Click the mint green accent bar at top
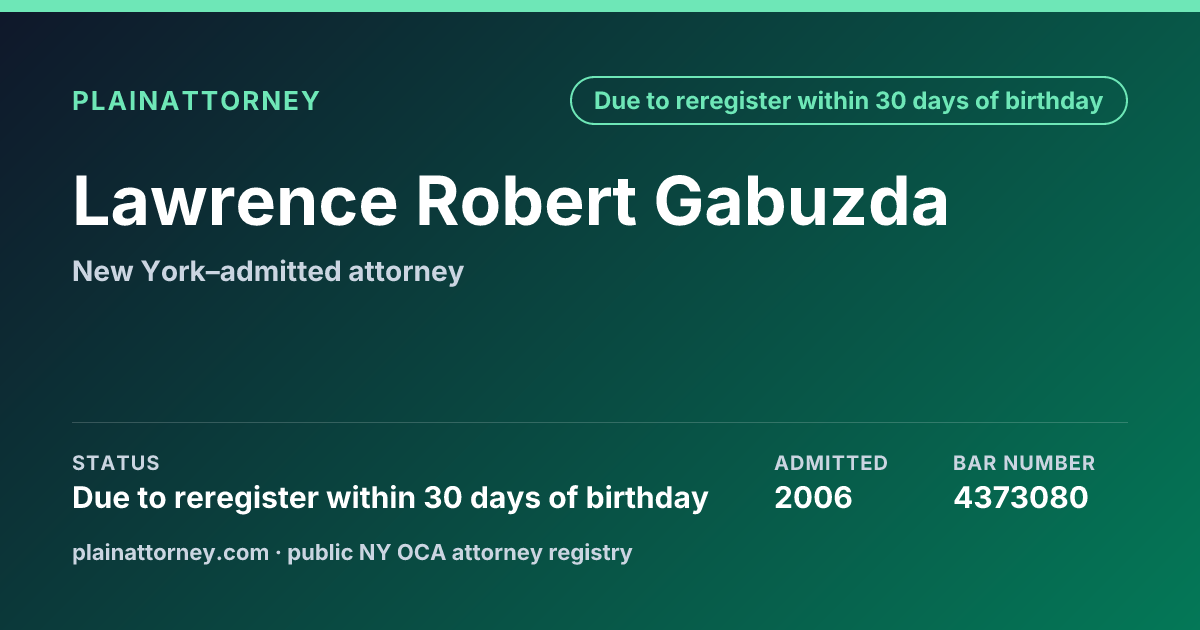1200x630 pixels. tap(600, 6)
